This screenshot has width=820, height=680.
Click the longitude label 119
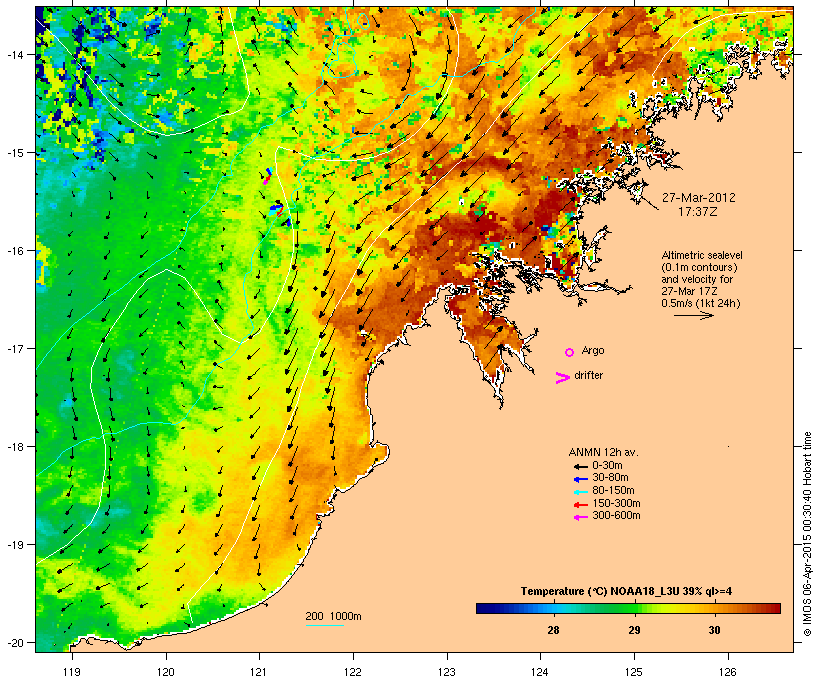tap(72, 672)
